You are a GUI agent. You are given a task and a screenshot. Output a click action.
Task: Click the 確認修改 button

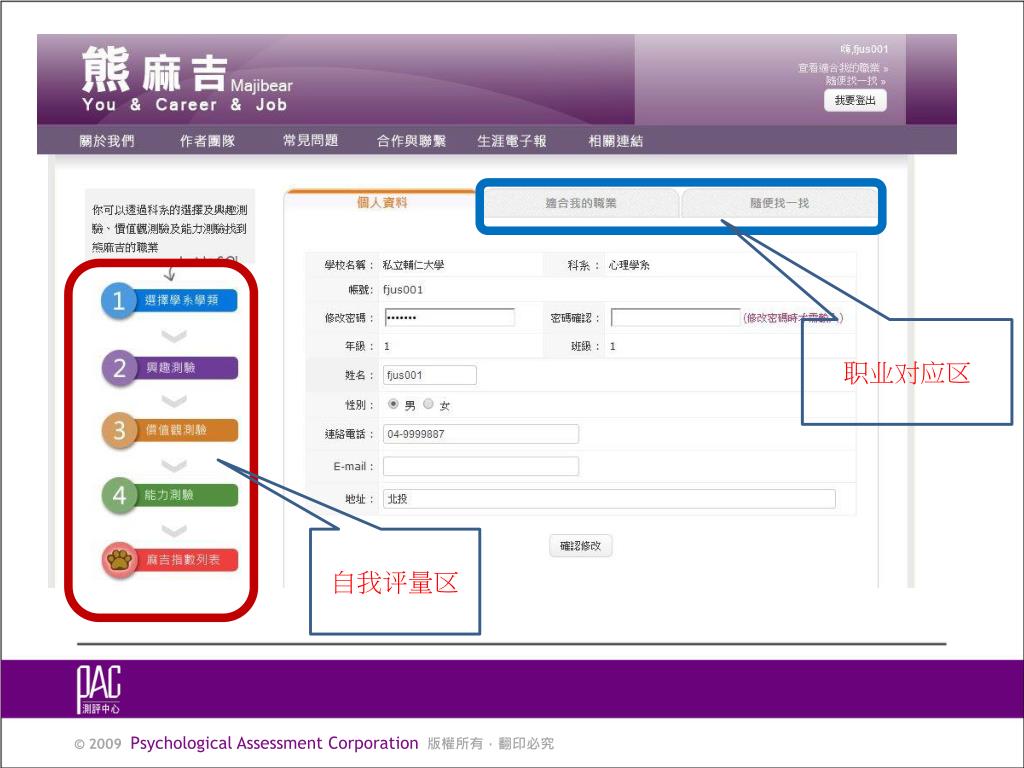(x=581, y=546)
